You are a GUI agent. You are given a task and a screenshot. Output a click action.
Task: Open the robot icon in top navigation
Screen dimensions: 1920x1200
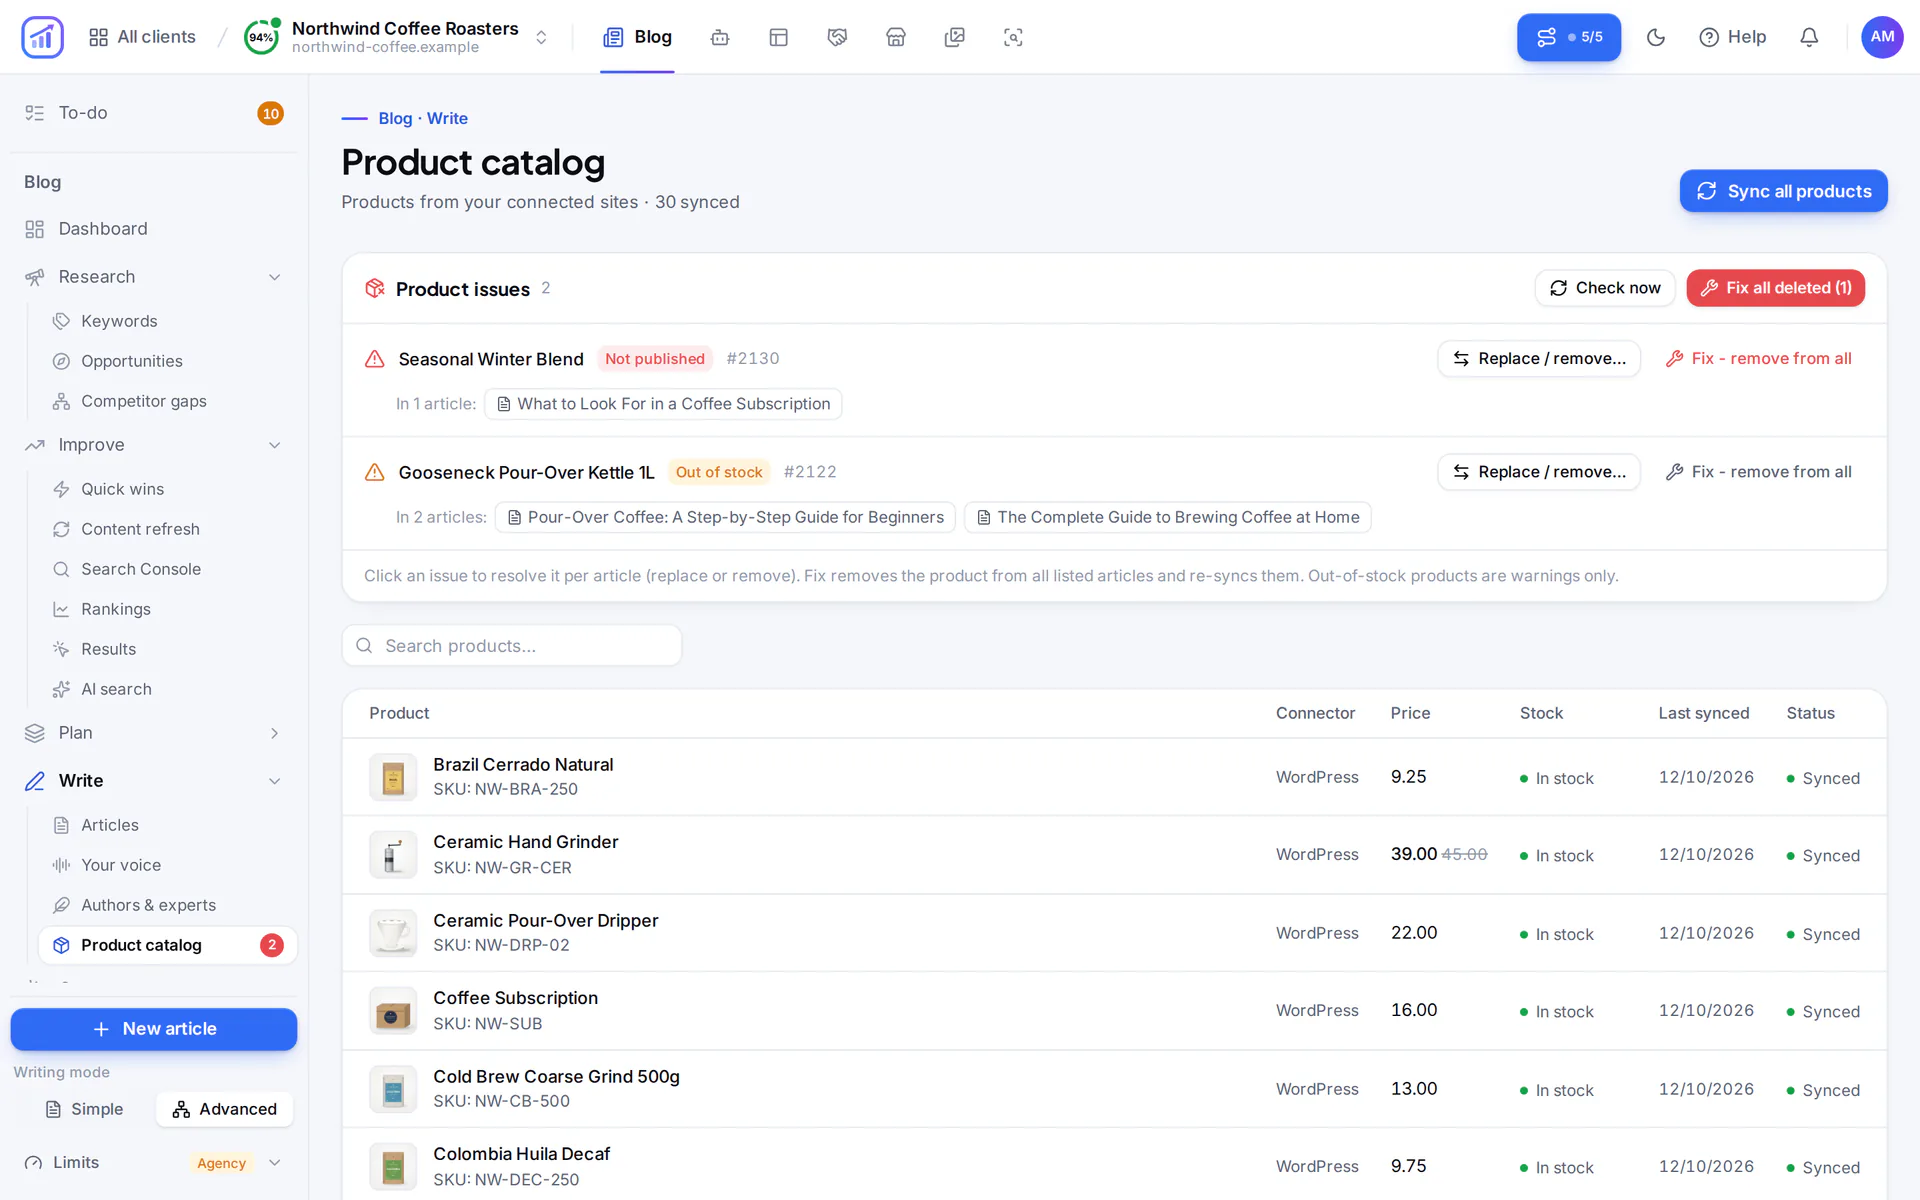tap(720, 37)
